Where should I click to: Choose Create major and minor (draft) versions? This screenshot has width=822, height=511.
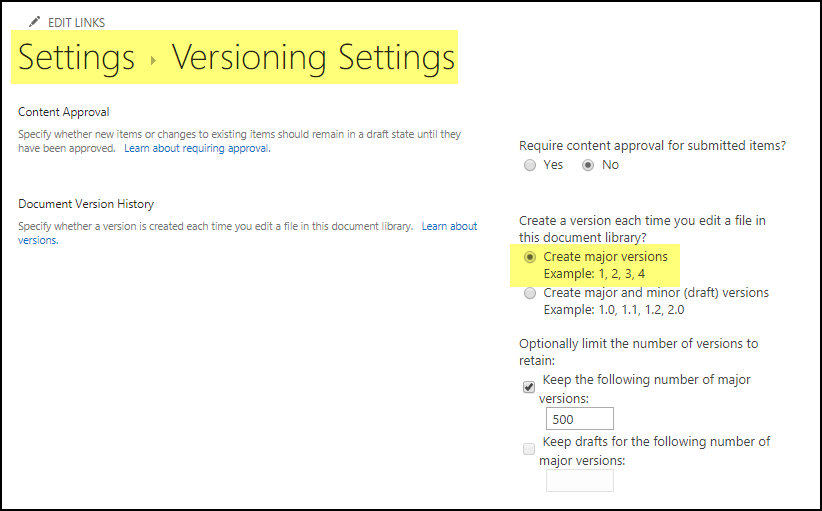530,293
